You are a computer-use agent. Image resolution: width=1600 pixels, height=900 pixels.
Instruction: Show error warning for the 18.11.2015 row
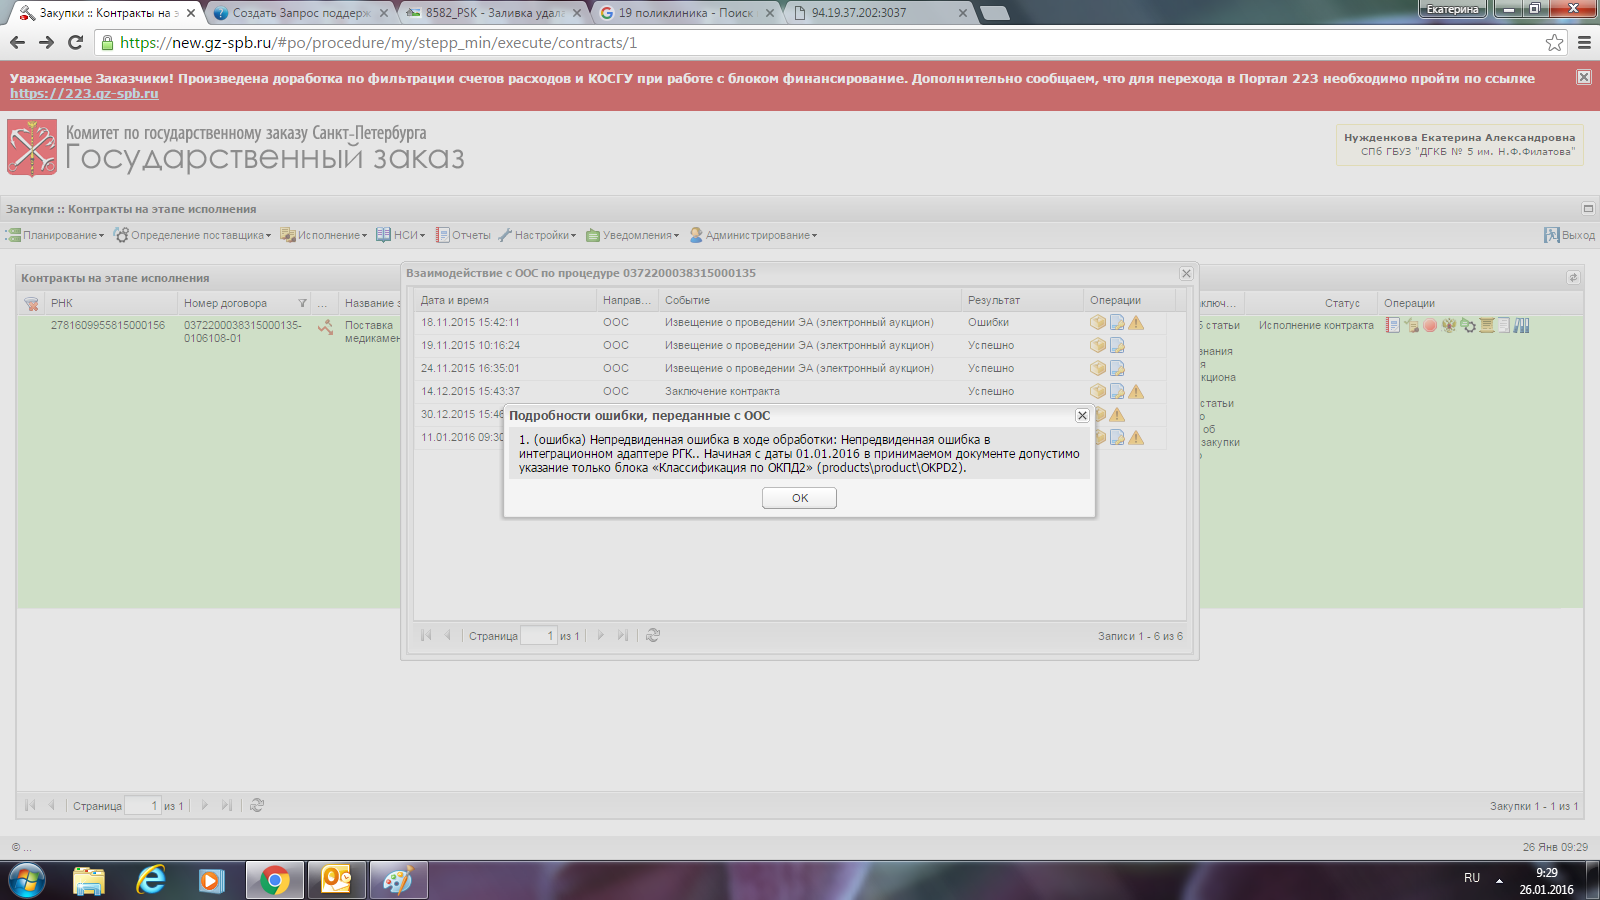tap(1136, 322)
